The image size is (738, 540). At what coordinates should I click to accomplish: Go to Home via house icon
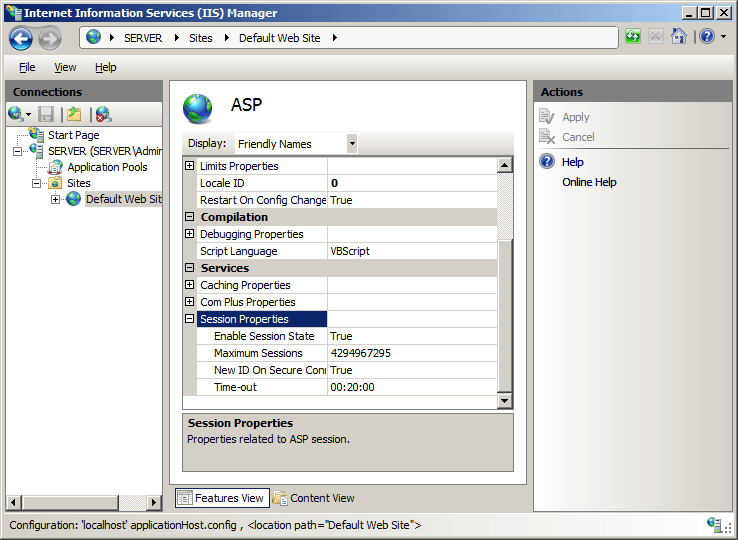(679, 36)
